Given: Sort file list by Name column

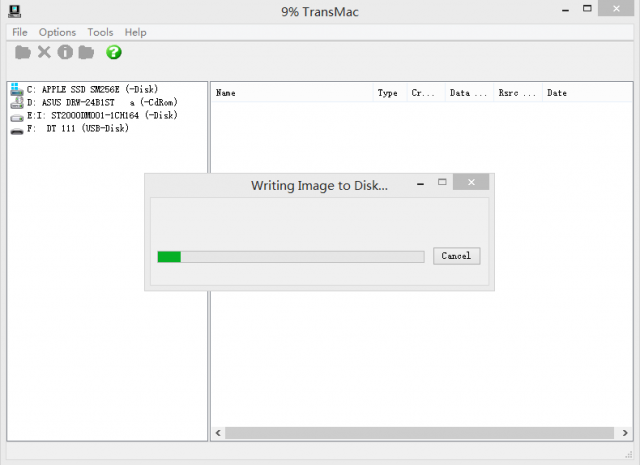Looking at the screenshot, I should coord(290,93).
